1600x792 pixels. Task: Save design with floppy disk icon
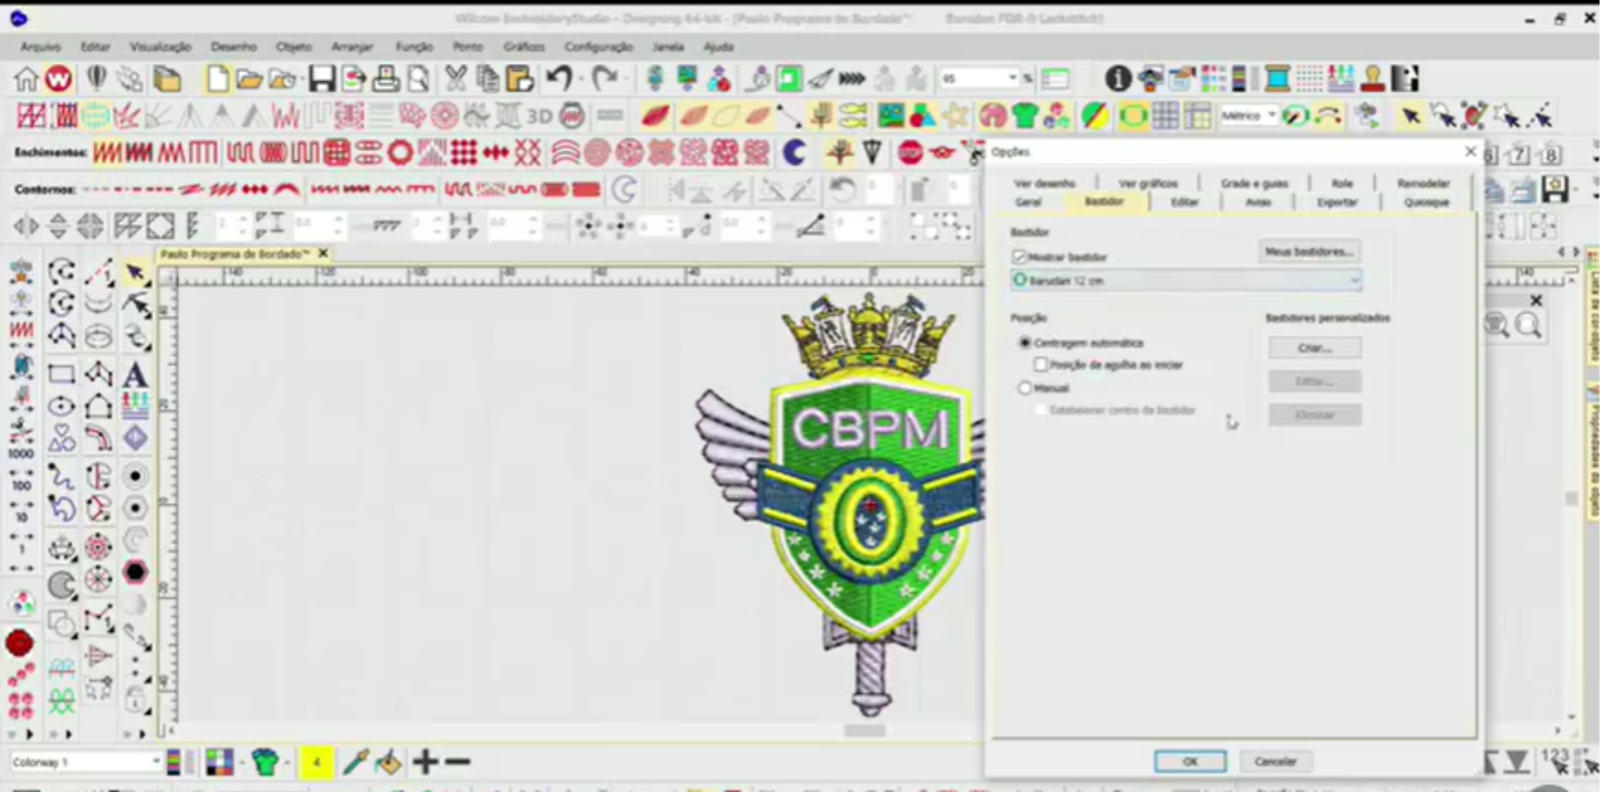click(321, 78)
